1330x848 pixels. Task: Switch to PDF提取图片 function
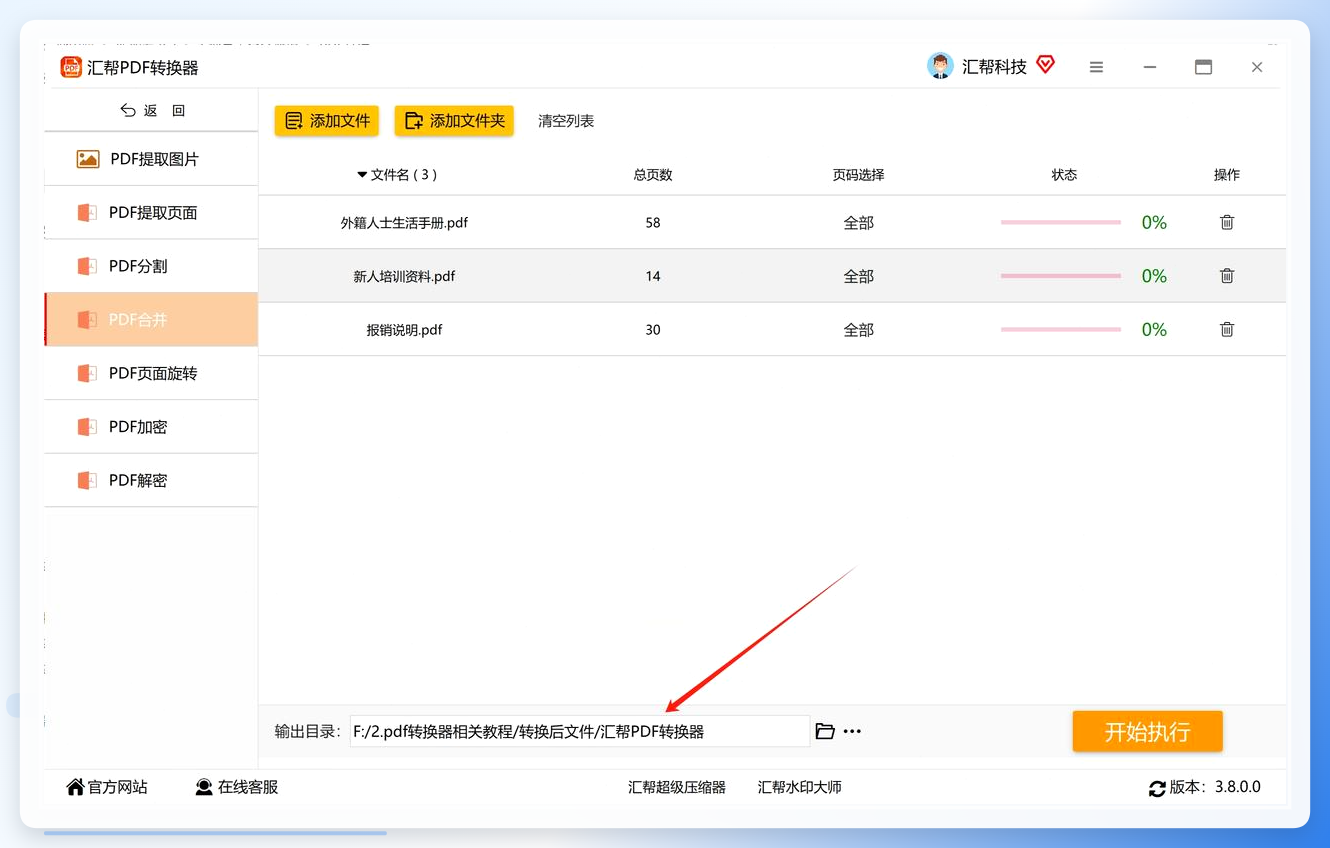point(151,159)
